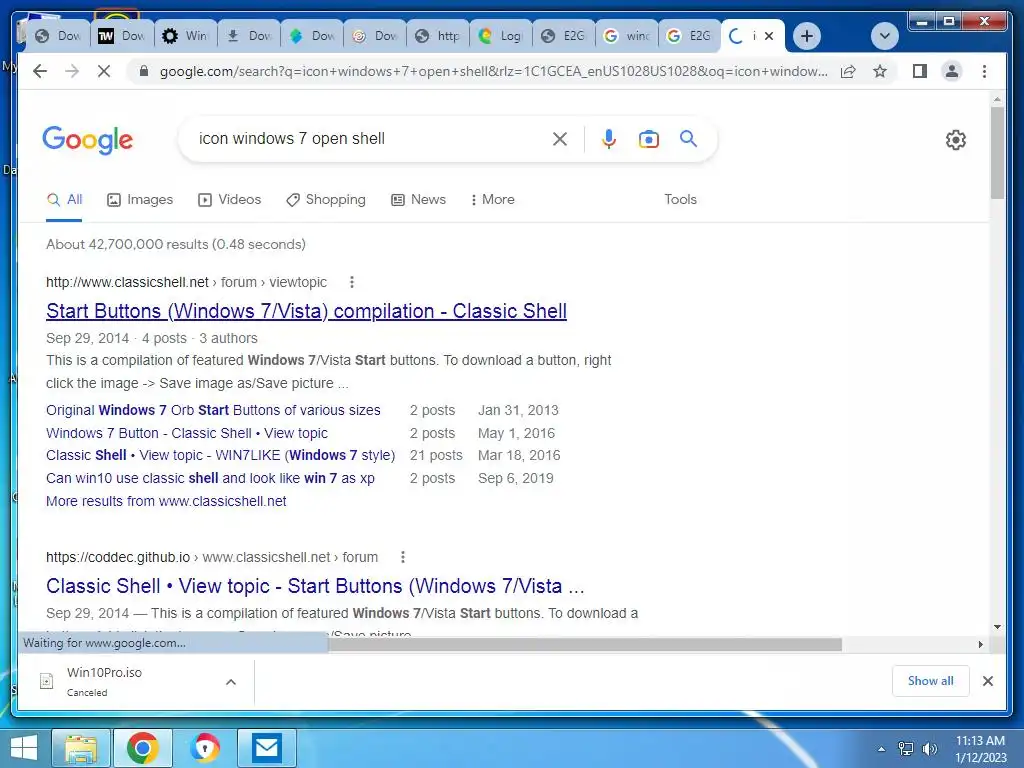Select the All results filter
Image resolution: width=1024 pixels, height=768 pixels.
point(65,199)
